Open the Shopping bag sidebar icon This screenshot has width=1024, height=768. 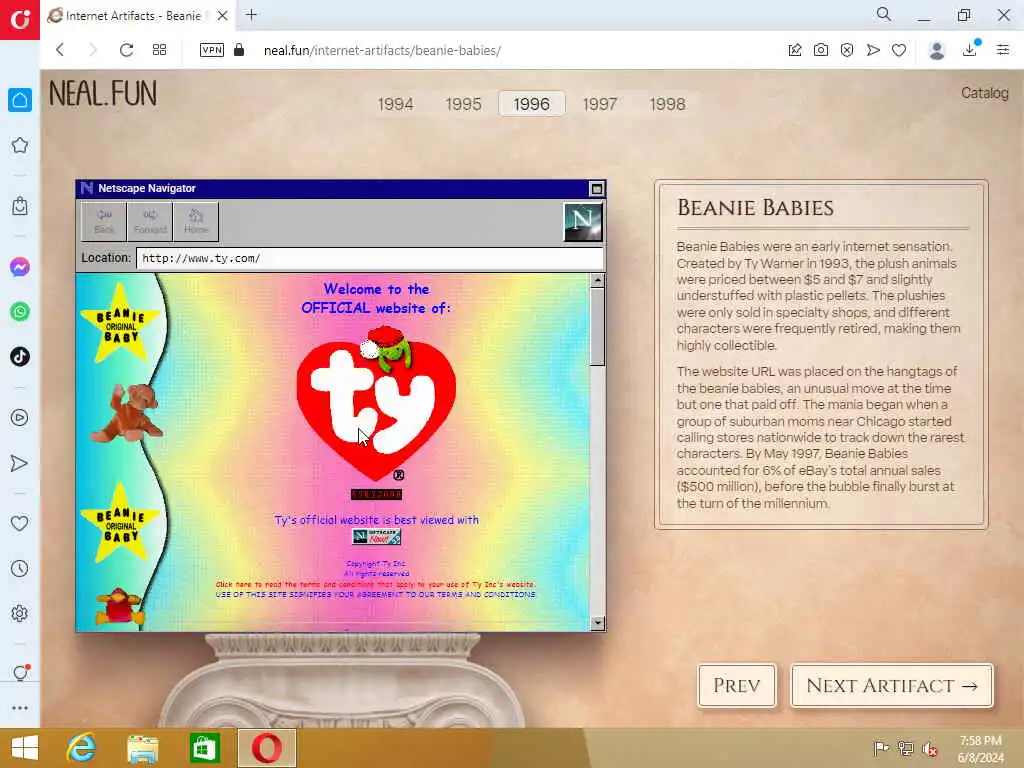[x=20, y=206]
